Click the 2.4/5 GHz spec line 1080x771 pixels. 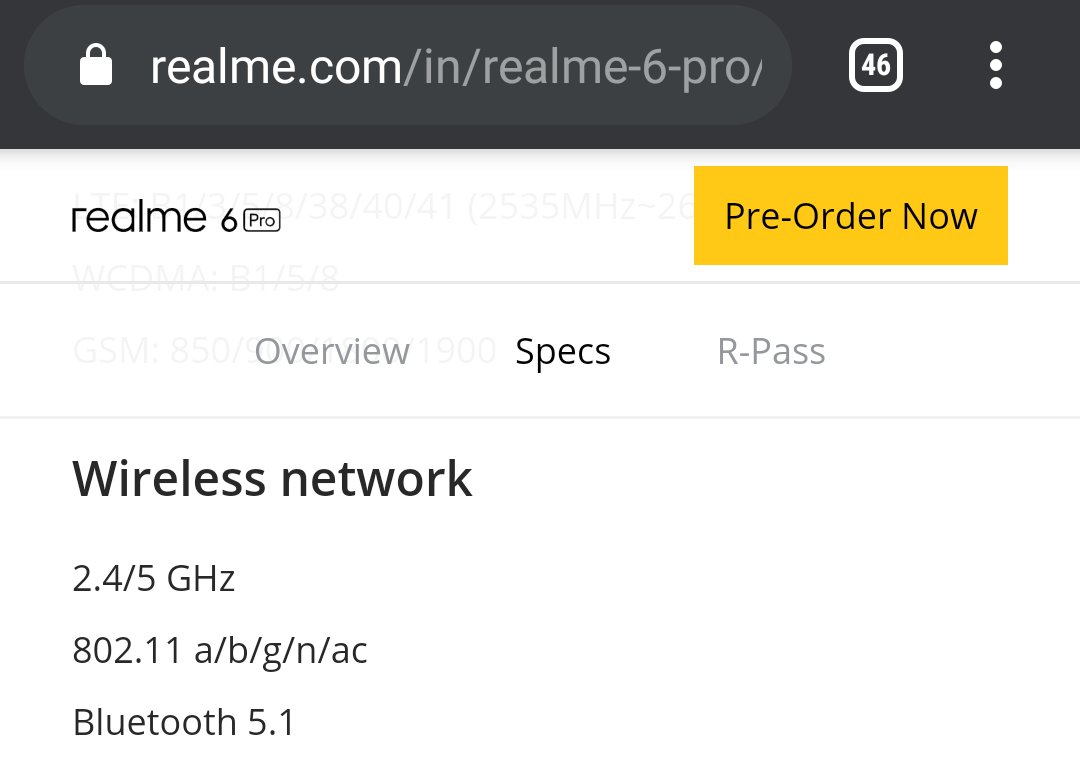point(154,578)
